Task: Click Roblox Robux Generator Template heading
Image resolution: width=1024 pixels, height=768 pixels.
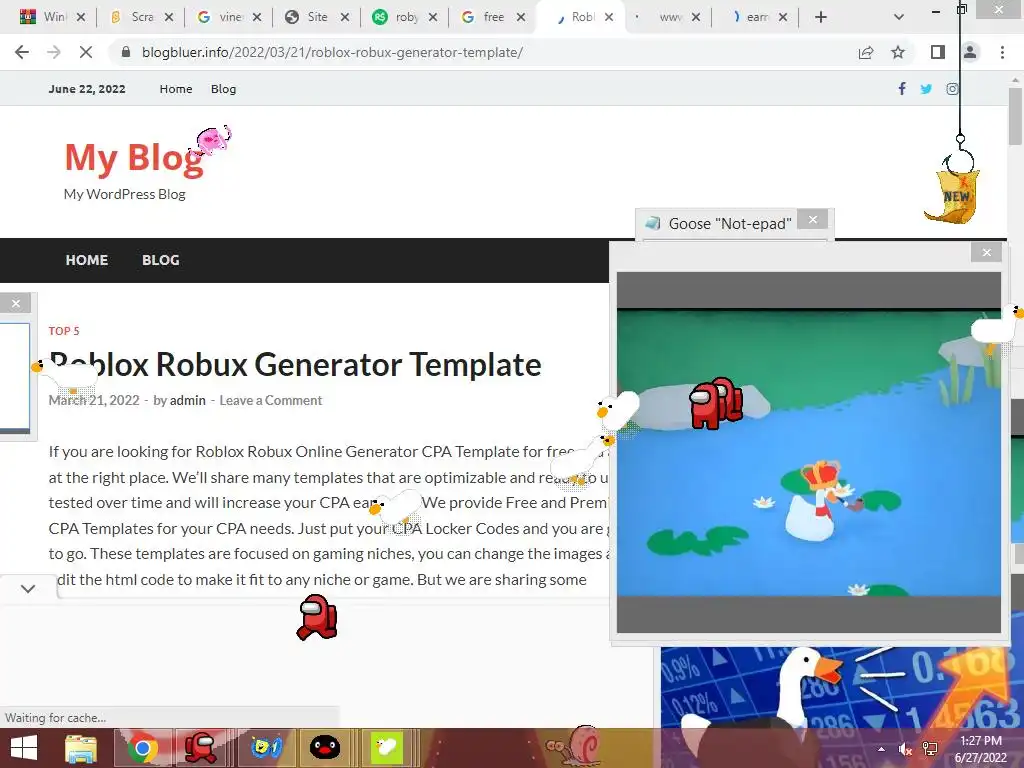Action: click(295, 364)
